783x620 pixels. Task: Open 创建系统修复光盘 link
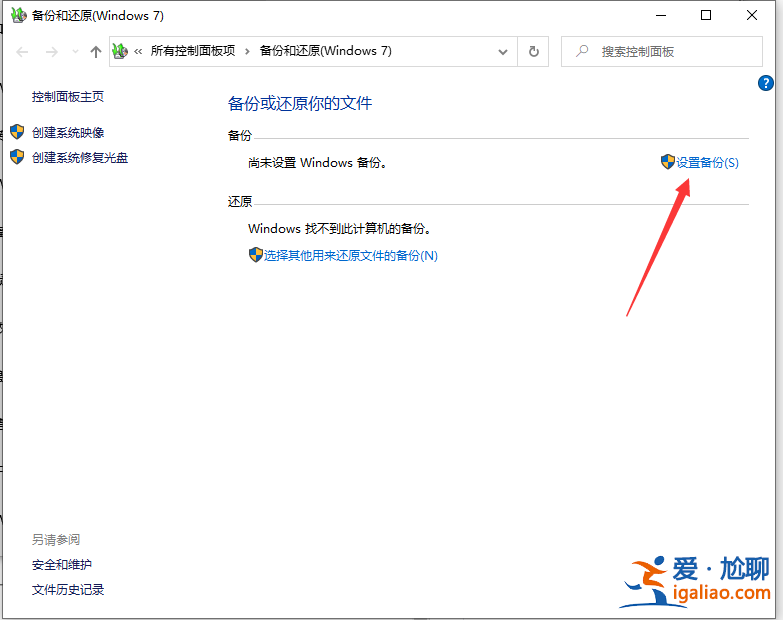(x=80, y=157)
